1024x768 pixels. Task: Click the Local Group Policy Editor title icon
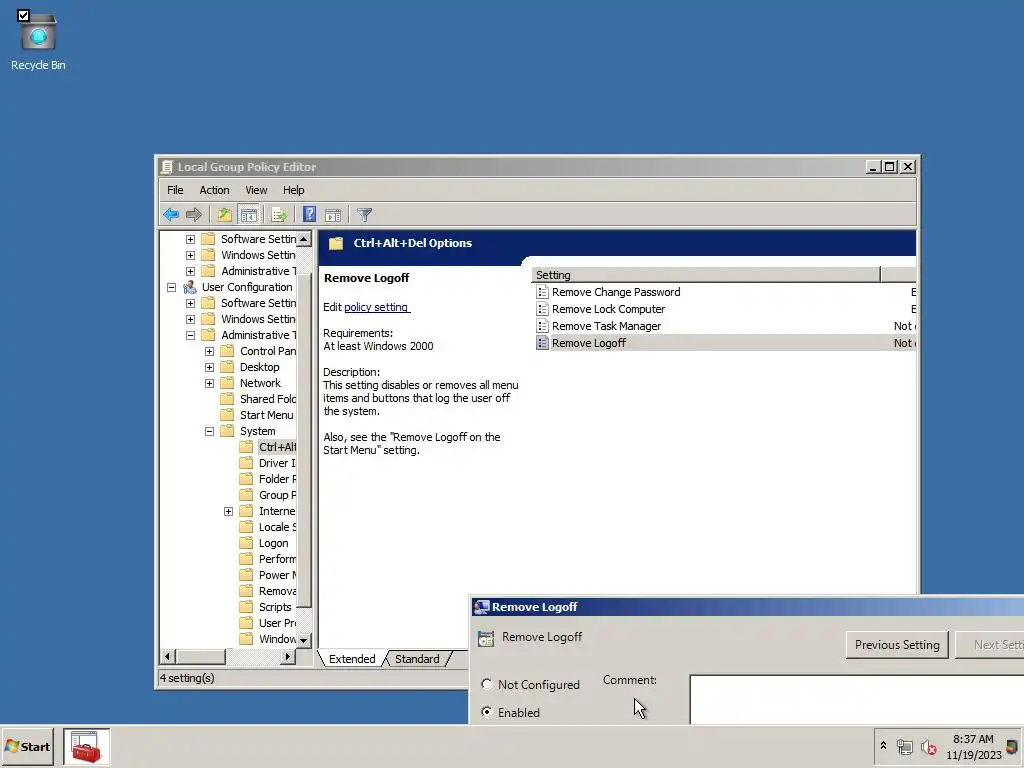[167, 167]
